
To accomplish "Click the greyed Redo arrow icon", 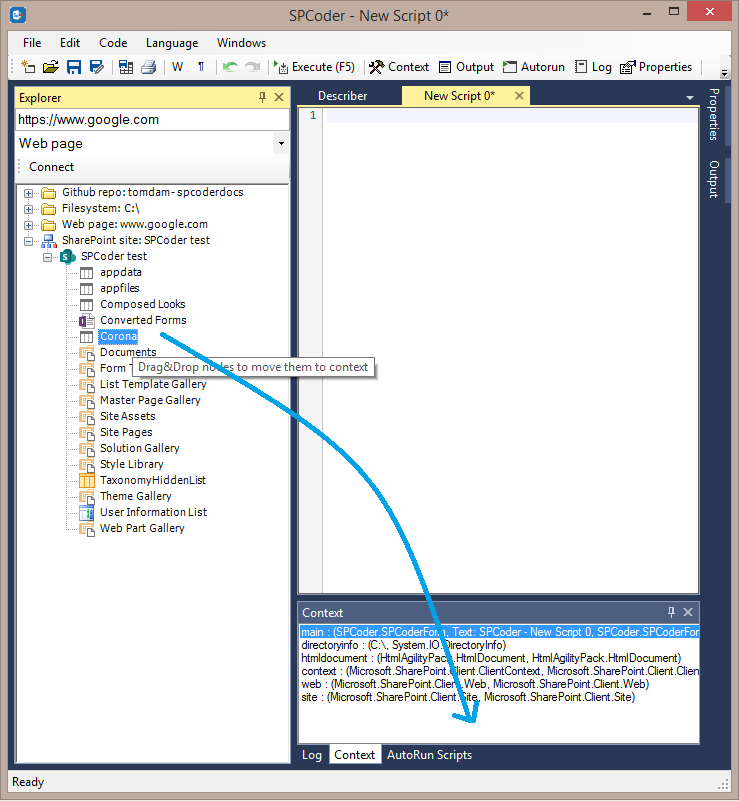I will 252,67.
